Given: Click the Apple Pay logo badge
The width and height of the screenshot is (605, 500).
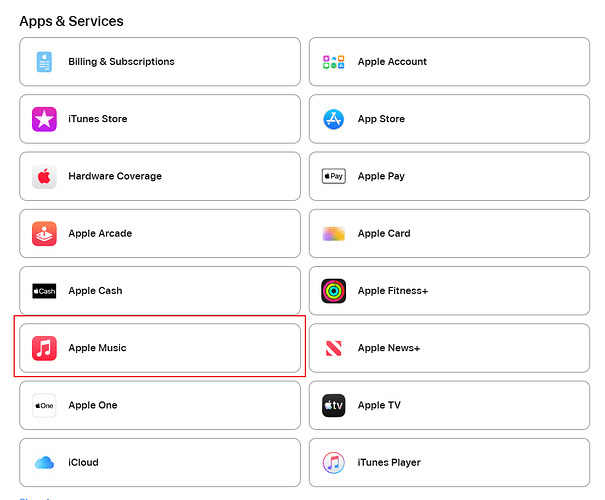Looking at the screenshot, I should click(334, 176).
